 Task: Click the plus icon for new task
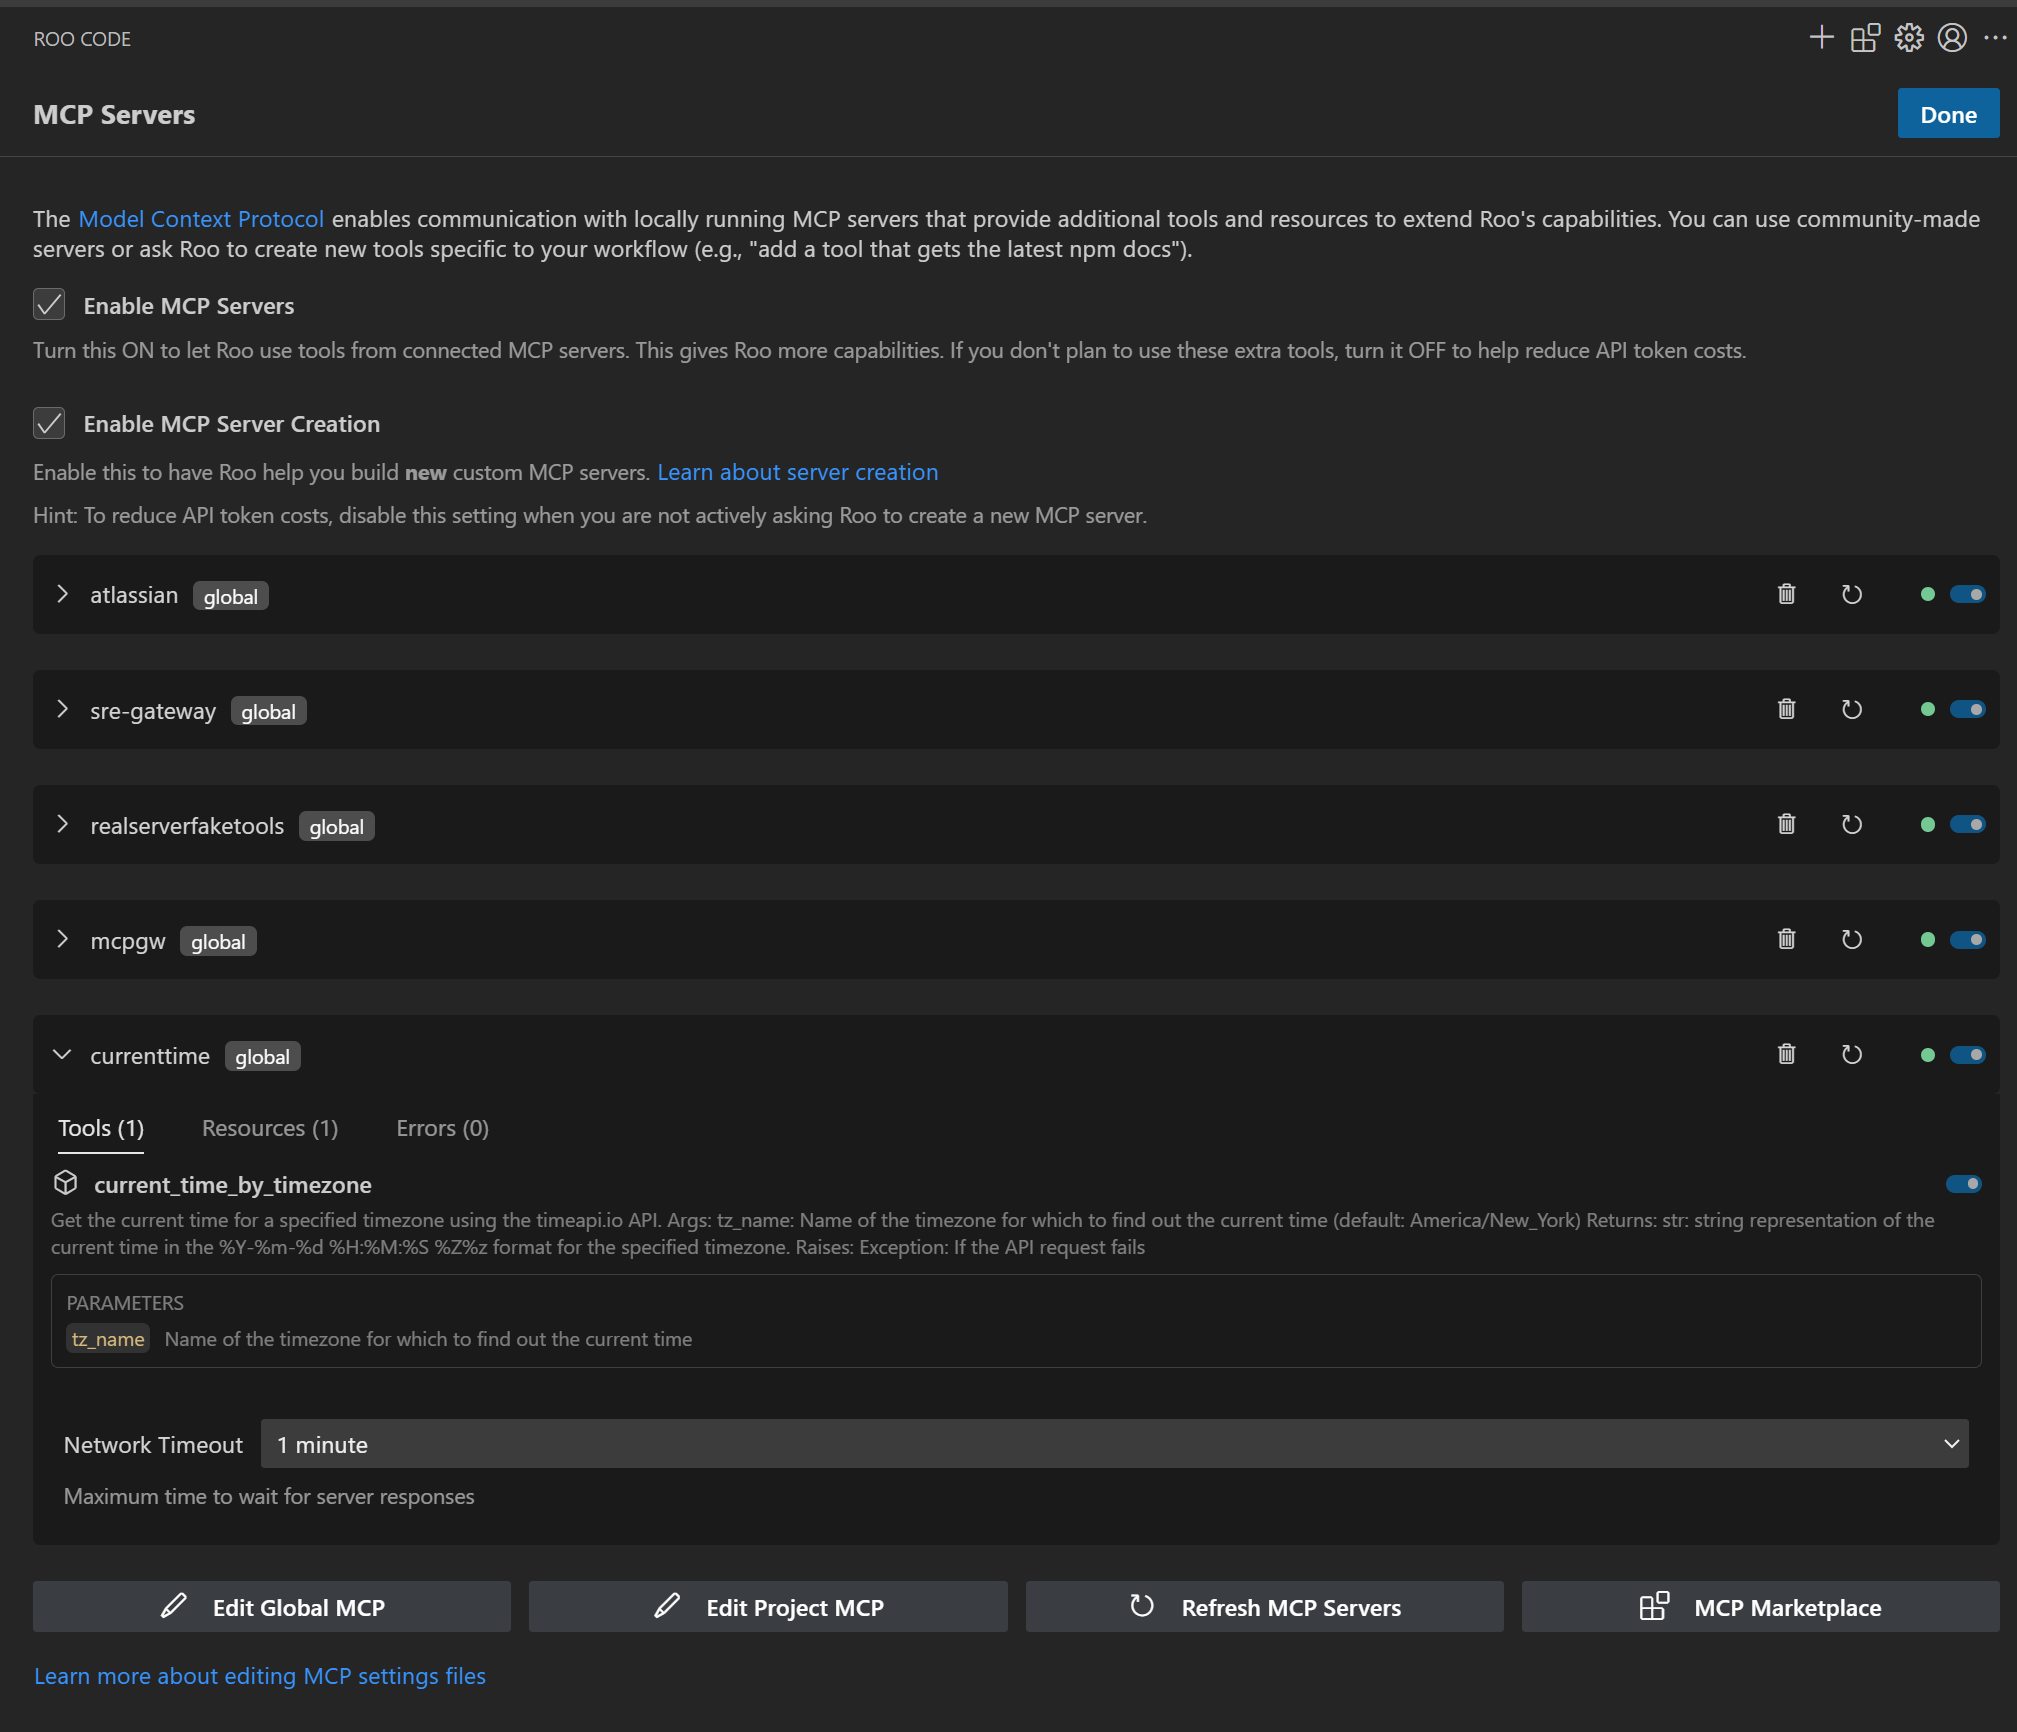point(1821,38)
